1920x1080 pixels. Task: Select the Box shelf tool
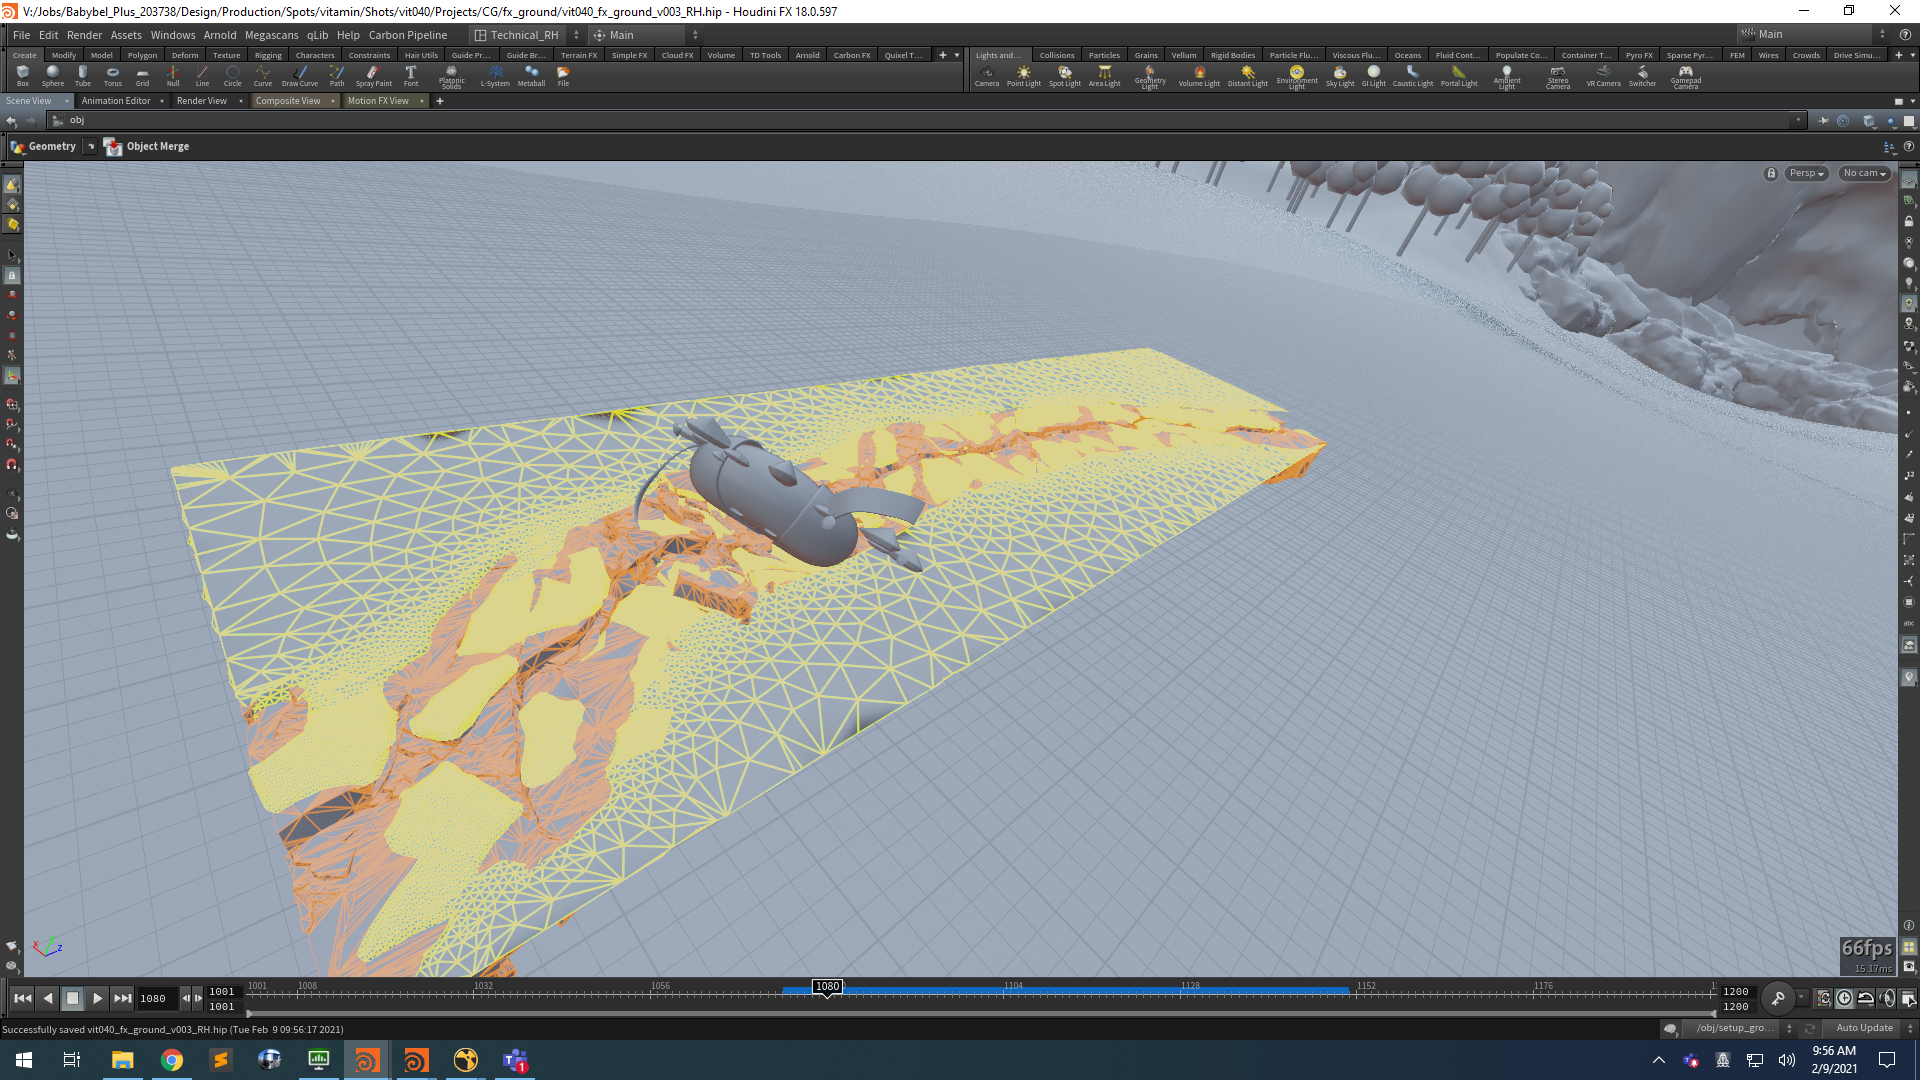tap(23, 76)
